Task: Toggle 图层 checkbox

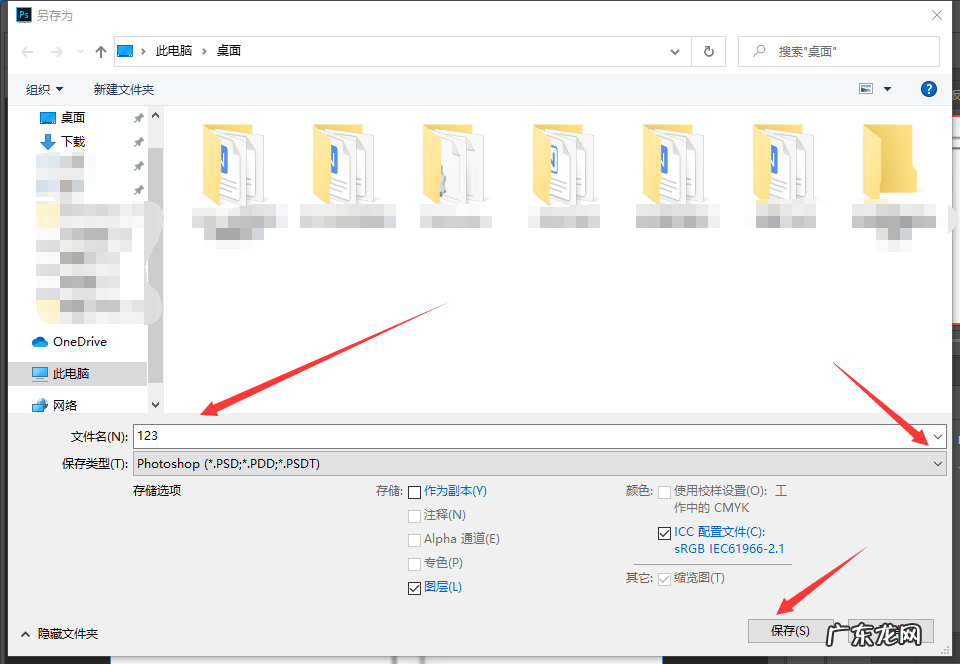Action: 414,588
